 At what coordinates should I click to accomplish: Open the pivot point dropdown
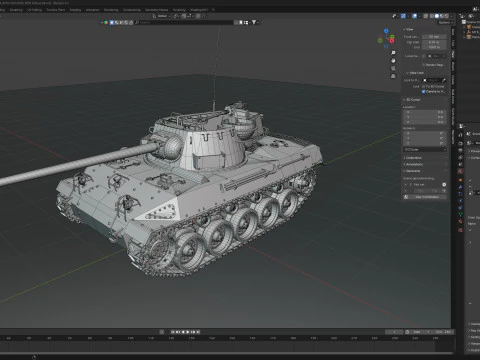176,16
